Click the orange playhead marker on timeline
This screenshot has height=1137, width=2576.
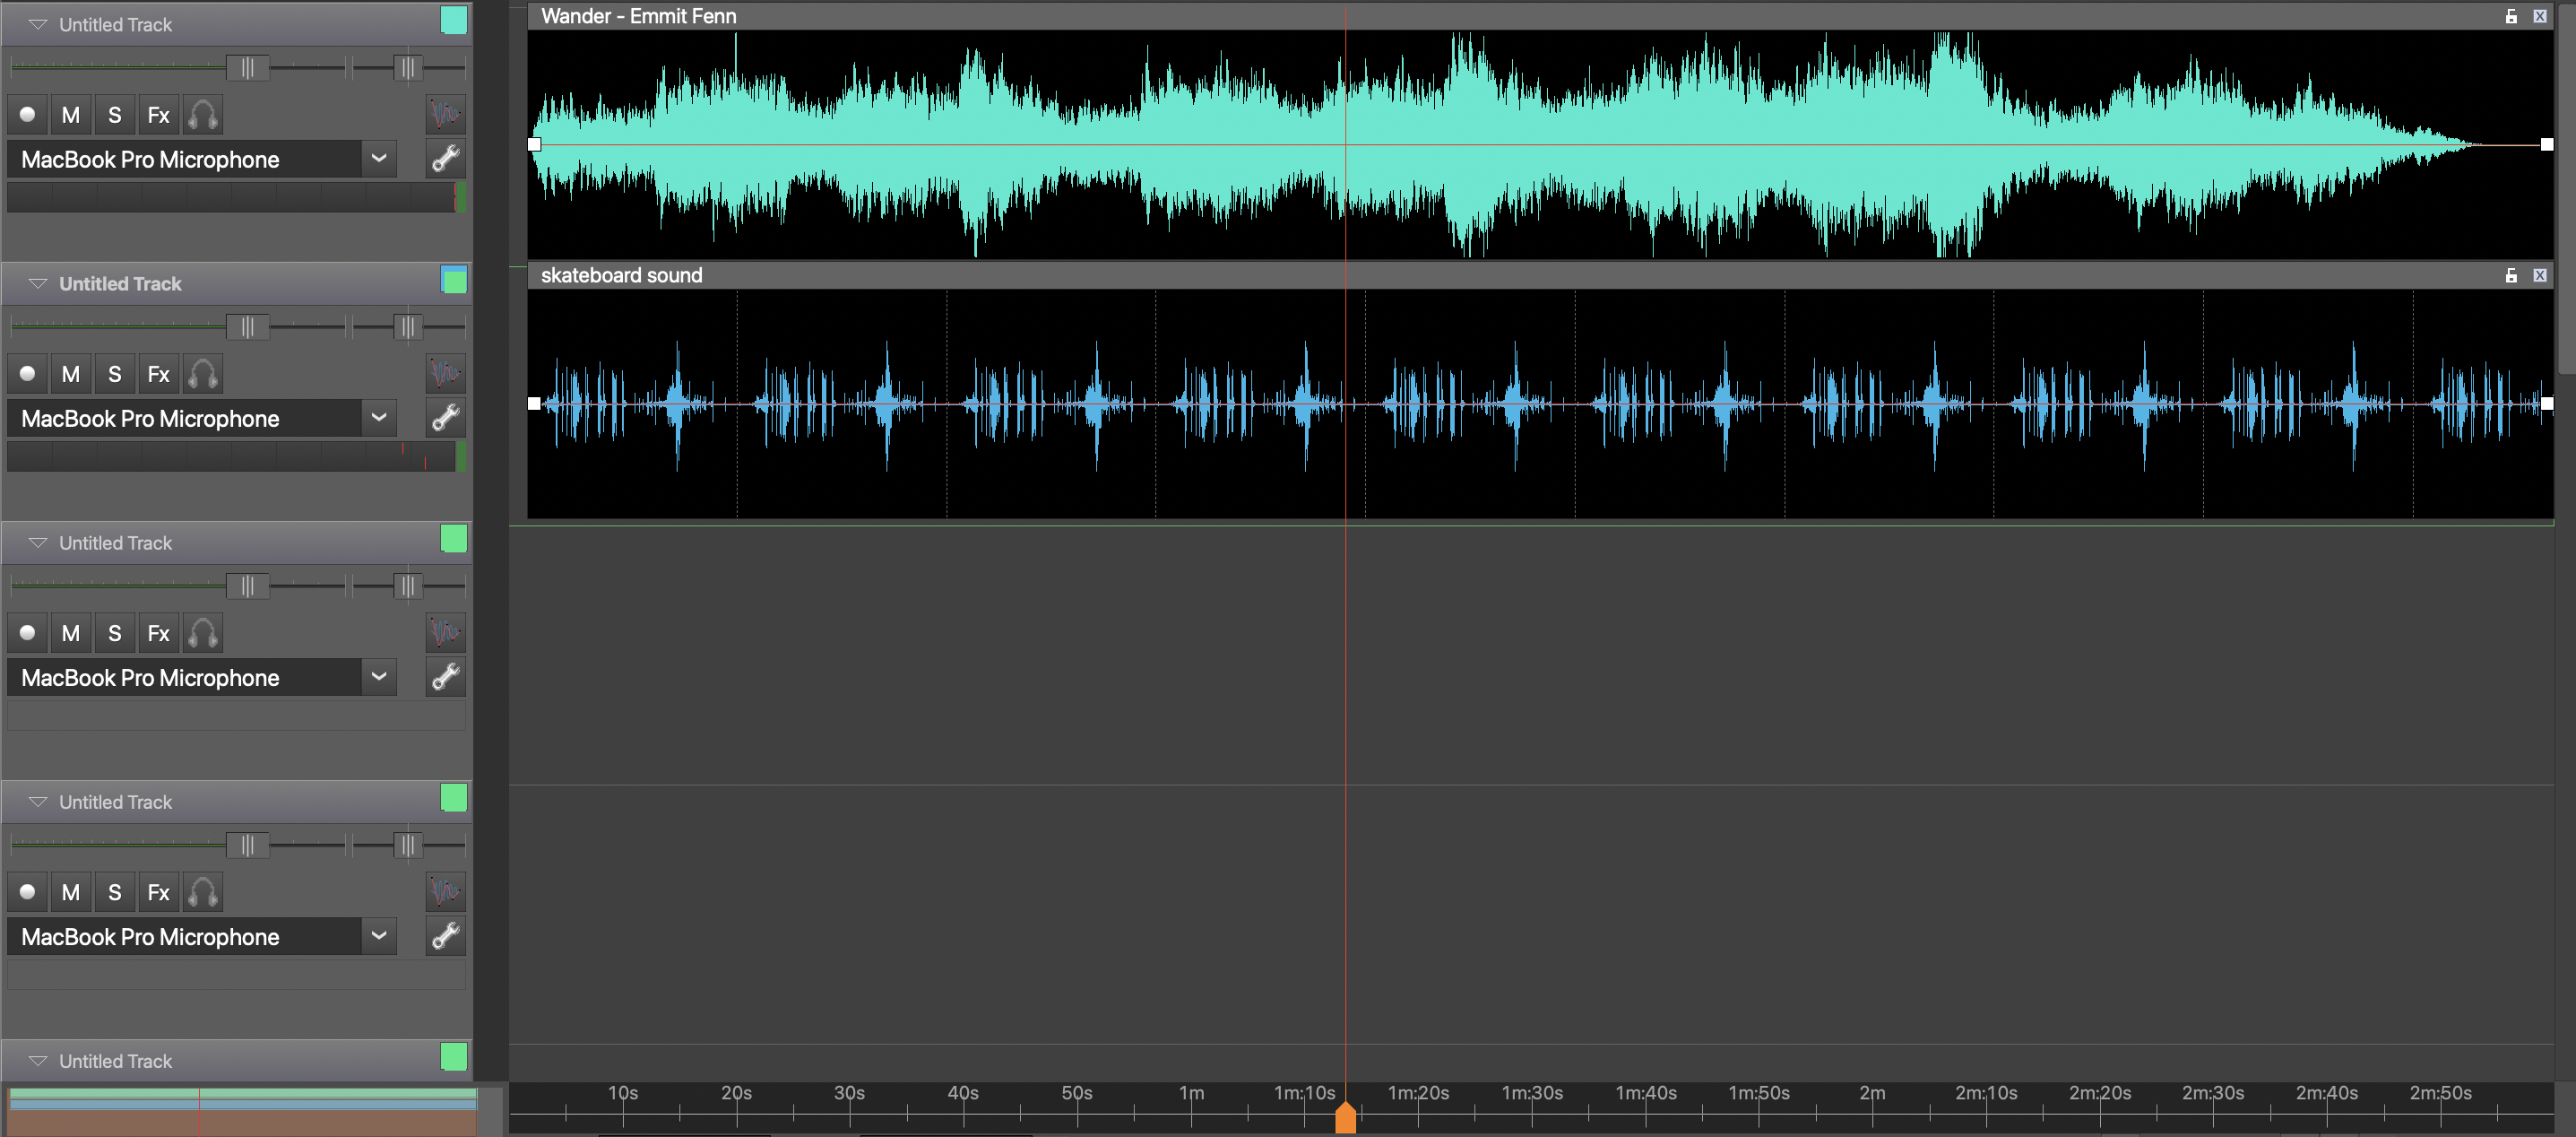(1346, 1118)
